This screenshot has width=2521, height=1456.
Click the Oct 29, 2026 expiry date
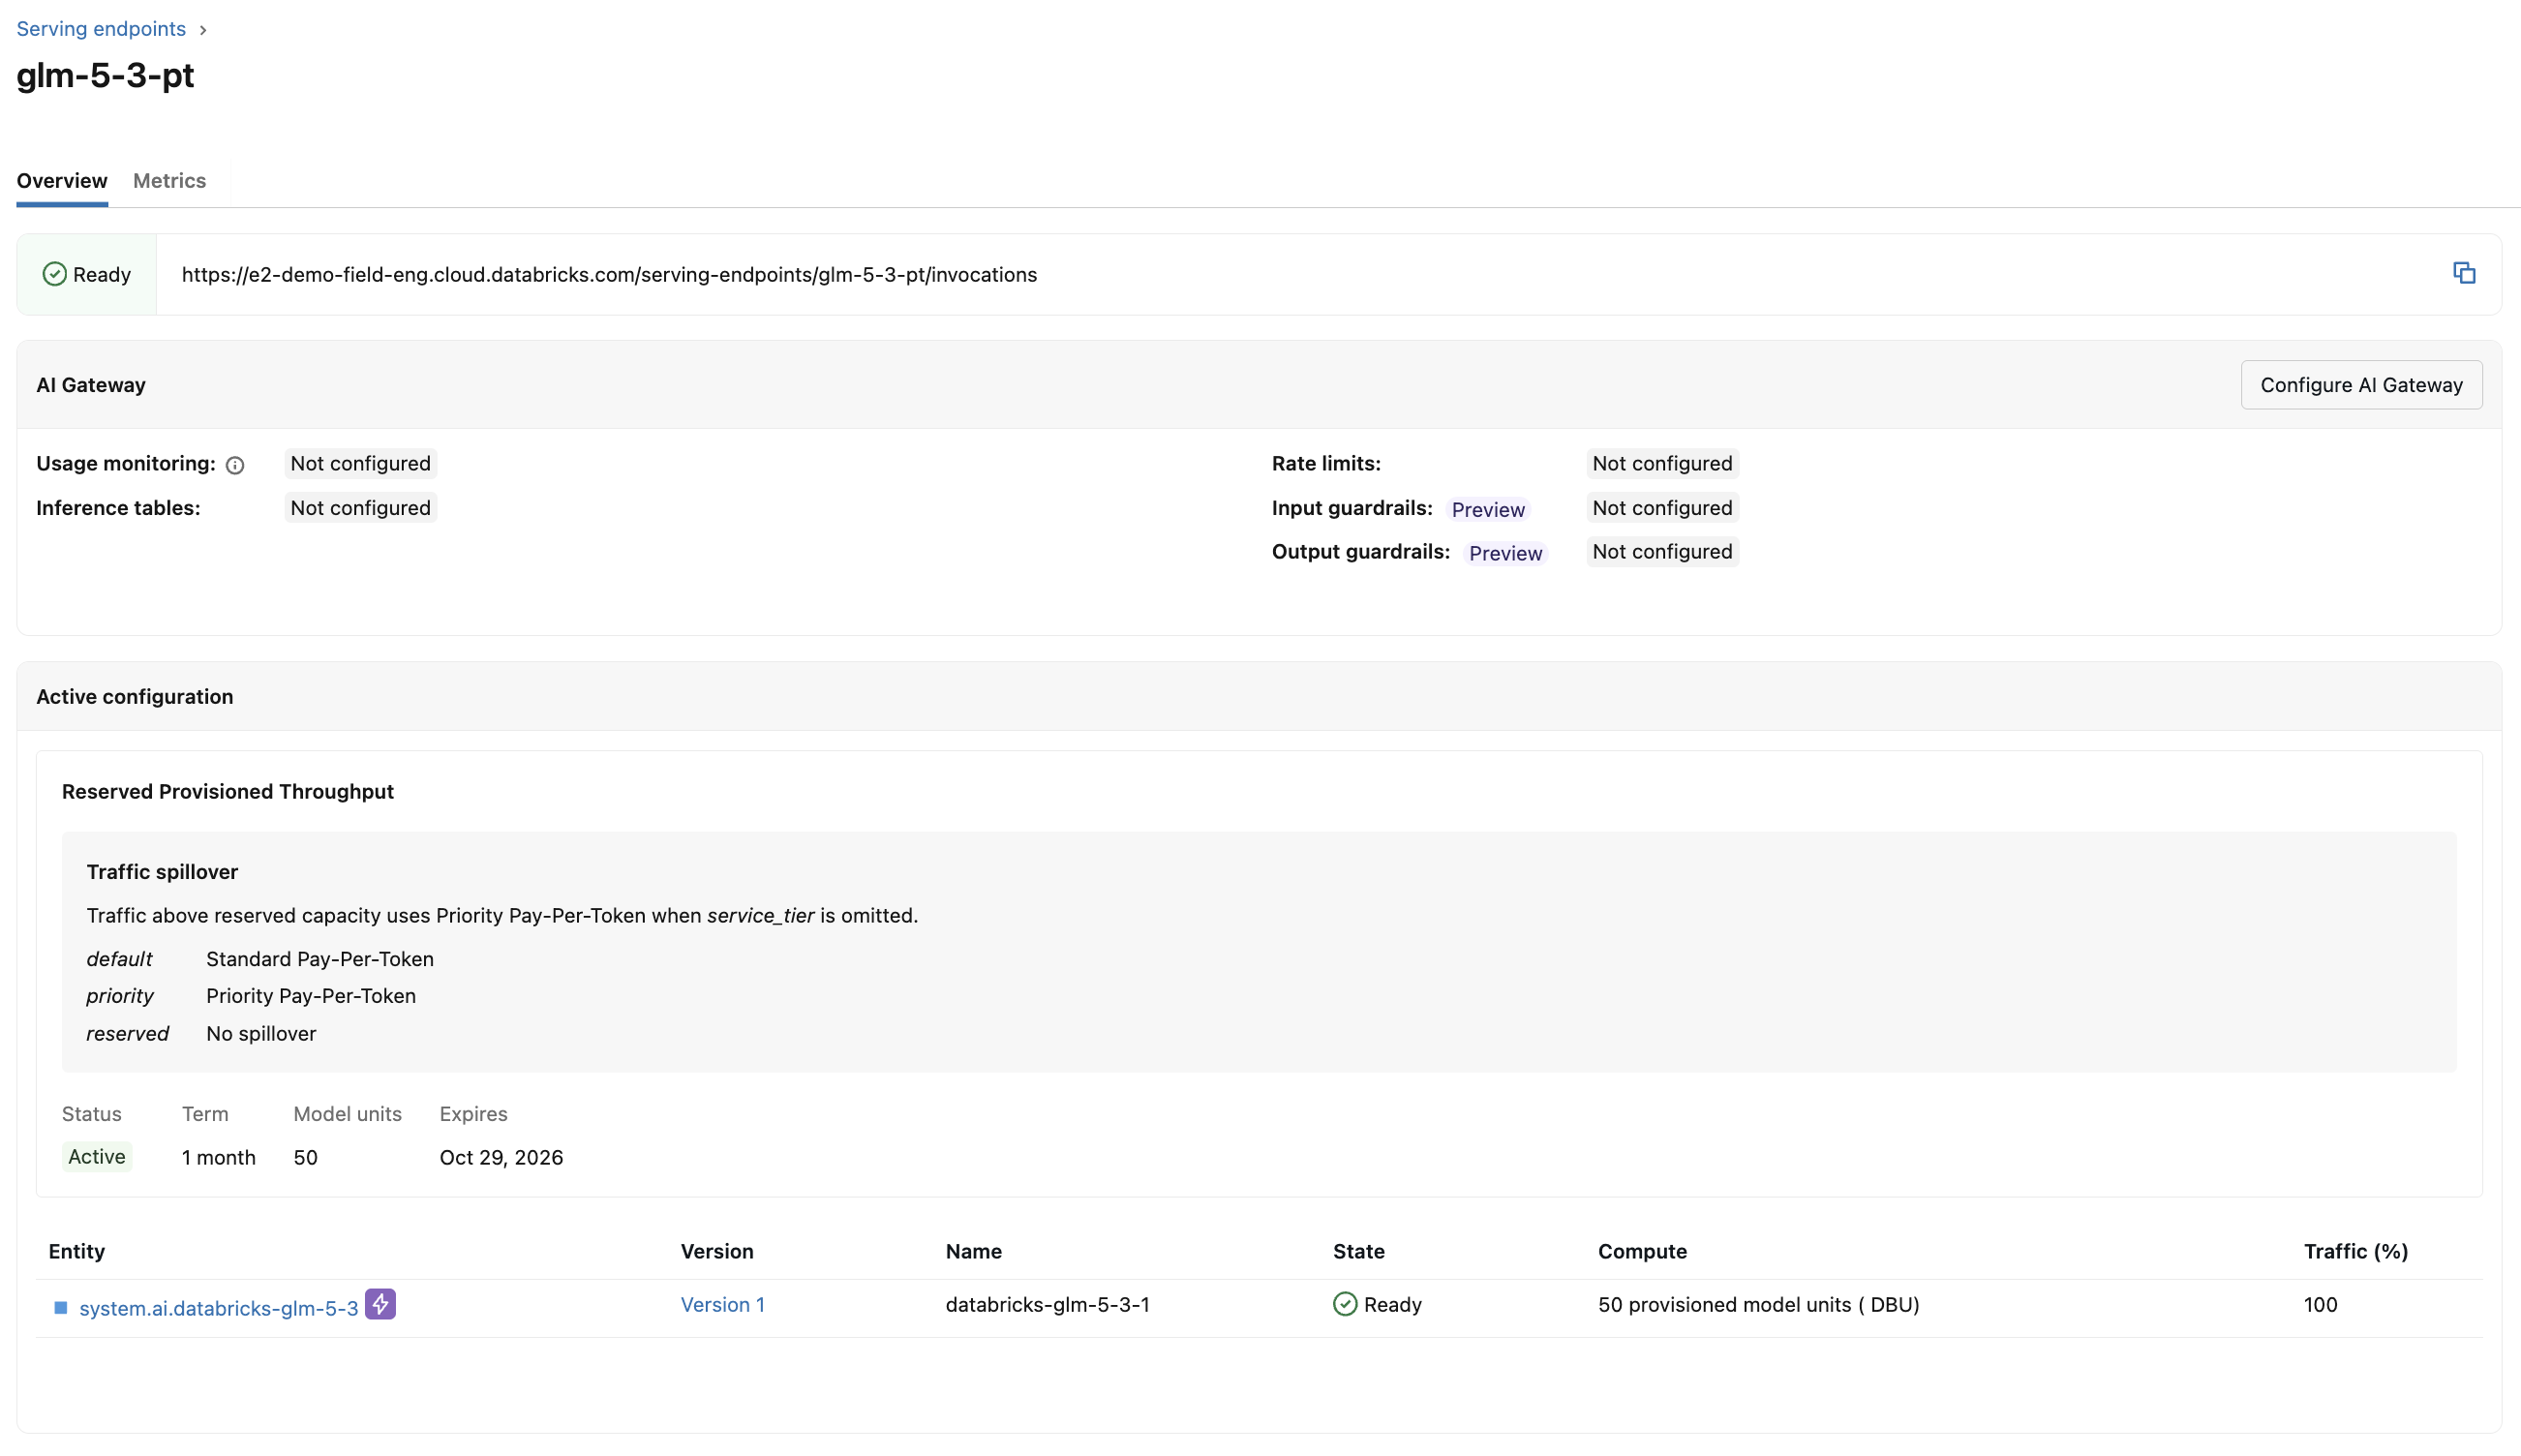tap(501, 1158)
